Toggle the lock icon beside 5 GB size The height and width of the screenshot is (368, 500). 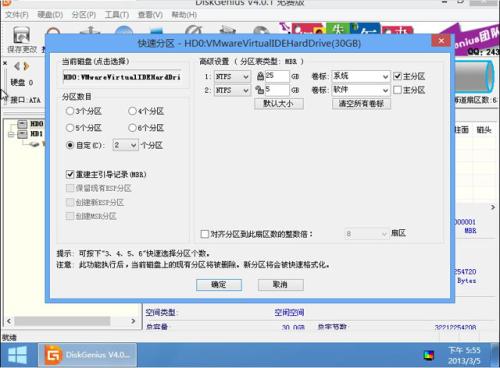point(259,90)
